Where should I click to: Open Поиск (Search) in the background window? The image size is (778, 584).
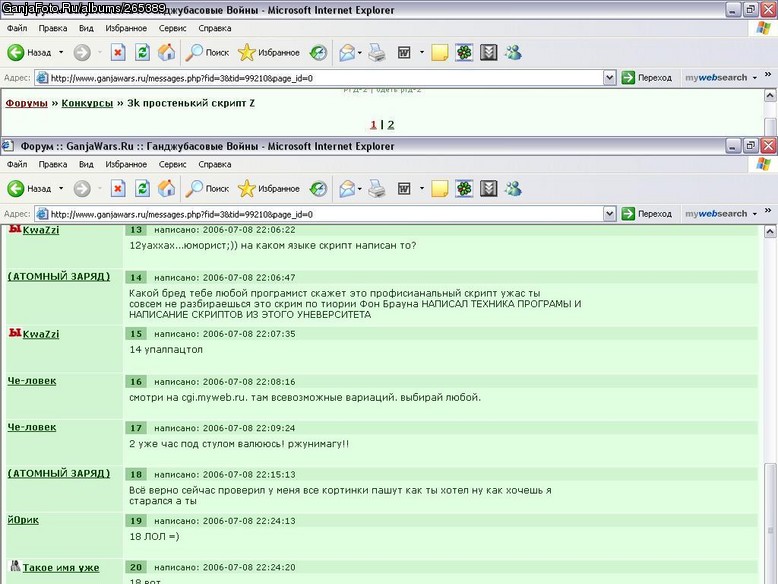tap(207, 52)
